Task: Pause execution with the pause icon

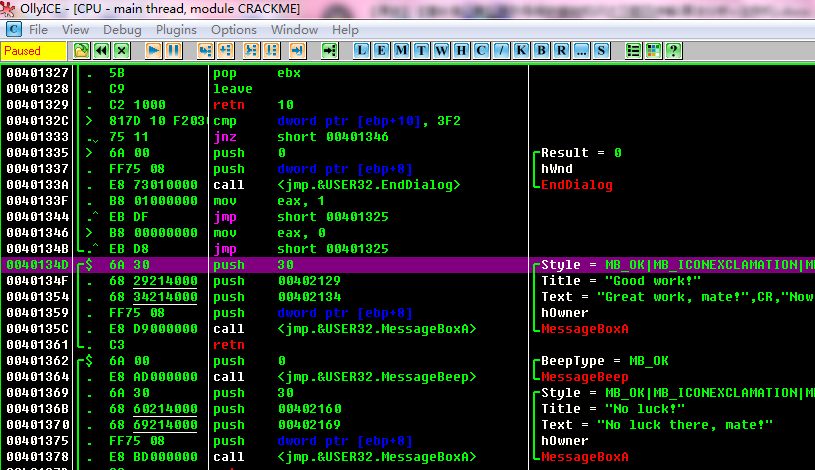Action: click(x=174, y=50)
